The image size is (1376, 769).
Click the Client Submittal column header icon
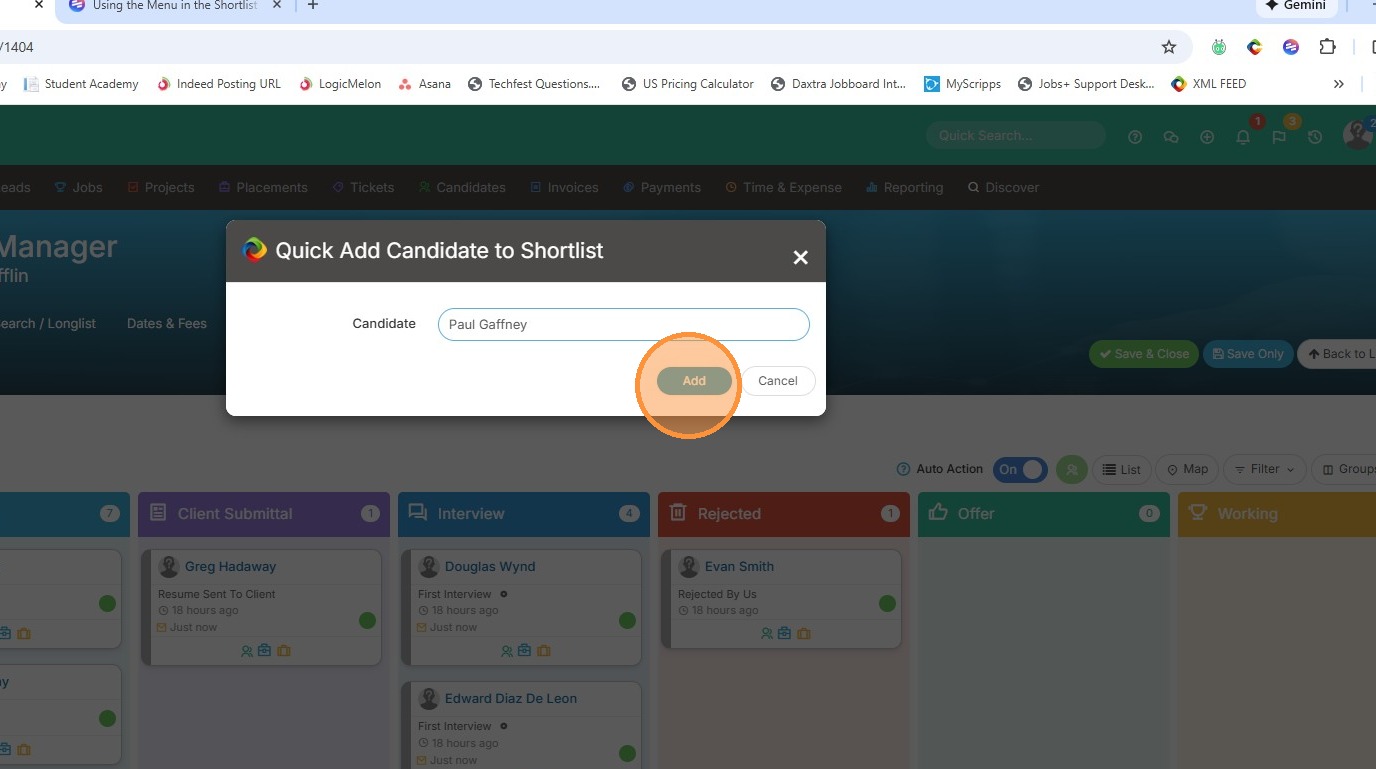[x=158, y=512]
